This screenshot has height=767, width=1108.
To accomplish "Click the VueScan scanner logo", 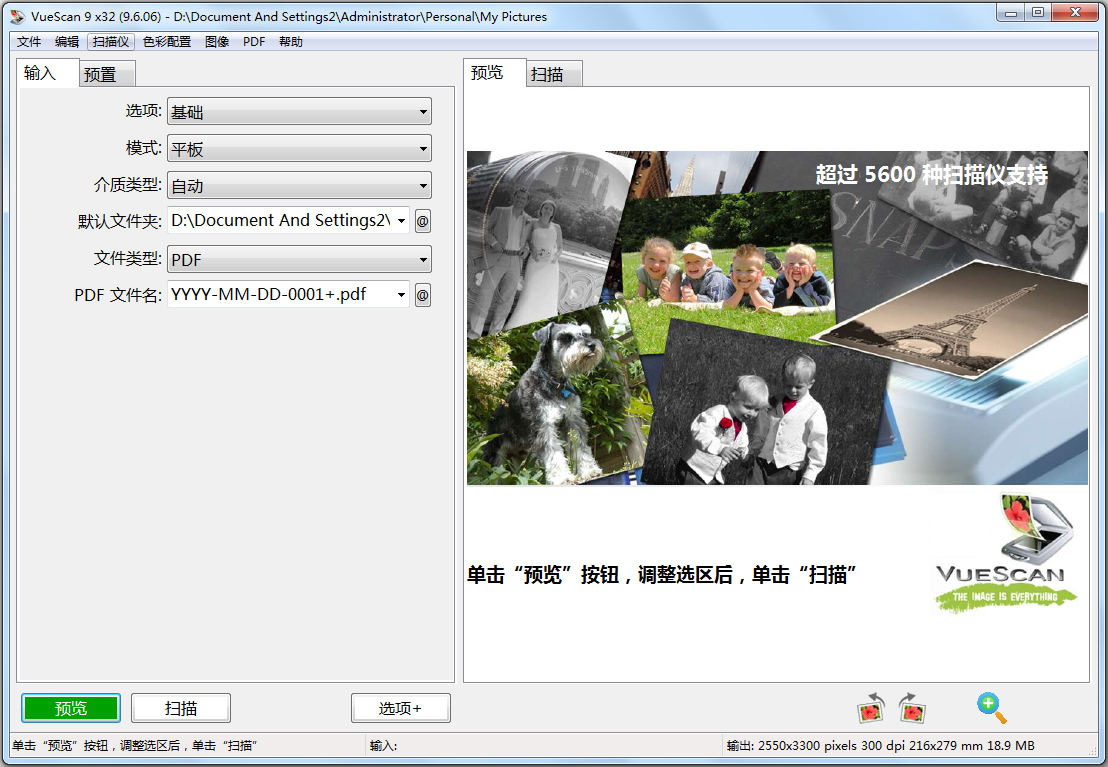I will coord(1004,552).
